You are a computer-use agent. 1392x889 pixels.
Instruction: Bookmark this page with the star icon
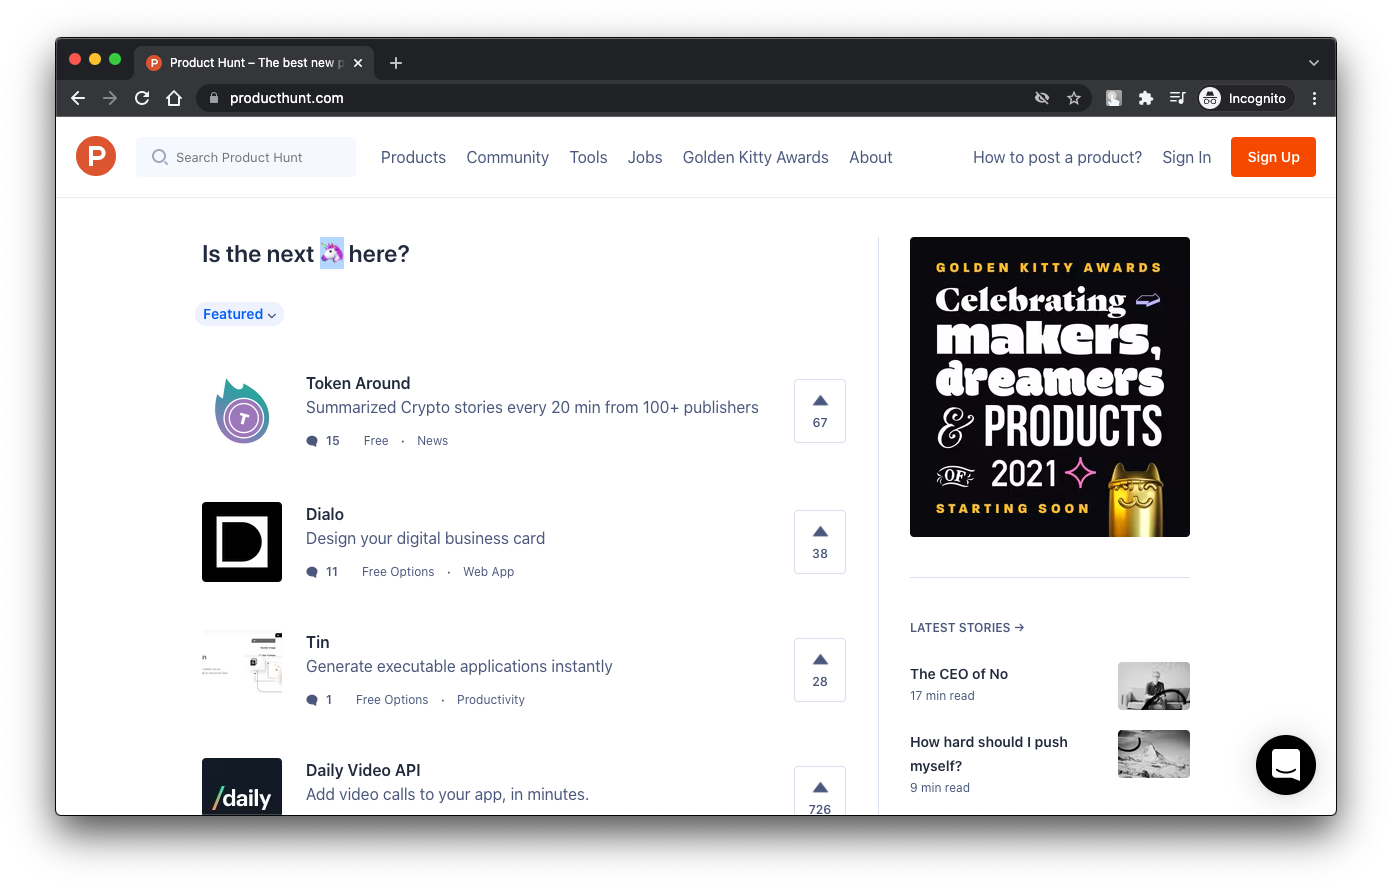[x=1074, y=98]
